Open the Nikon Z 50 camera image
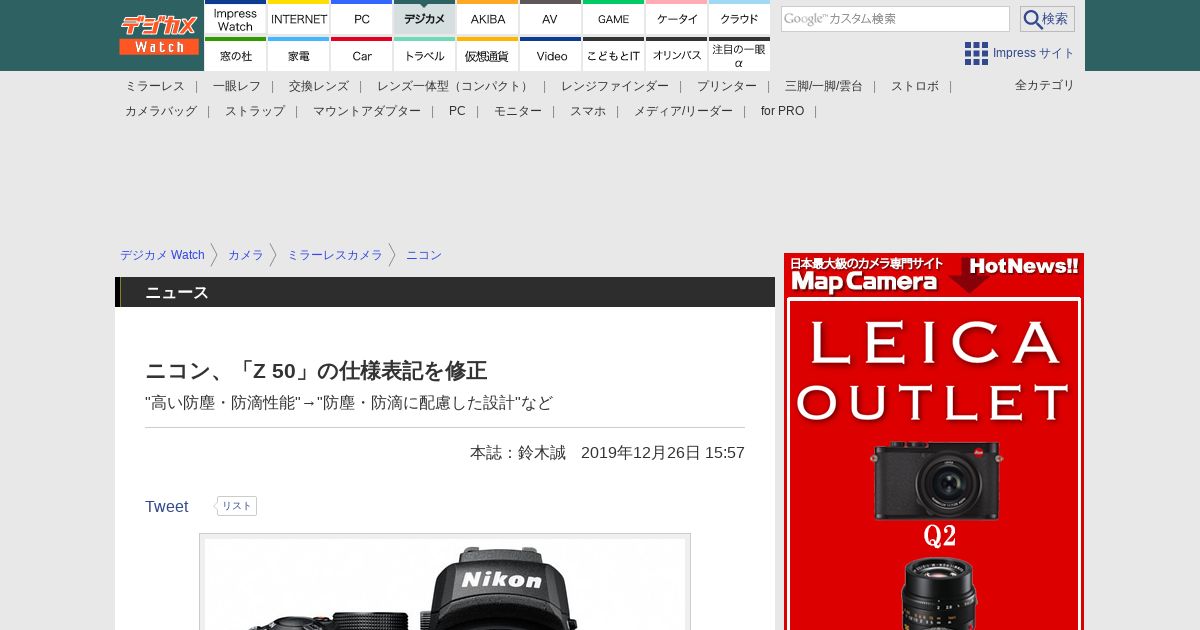1200x630 pixels. (445, 582)
